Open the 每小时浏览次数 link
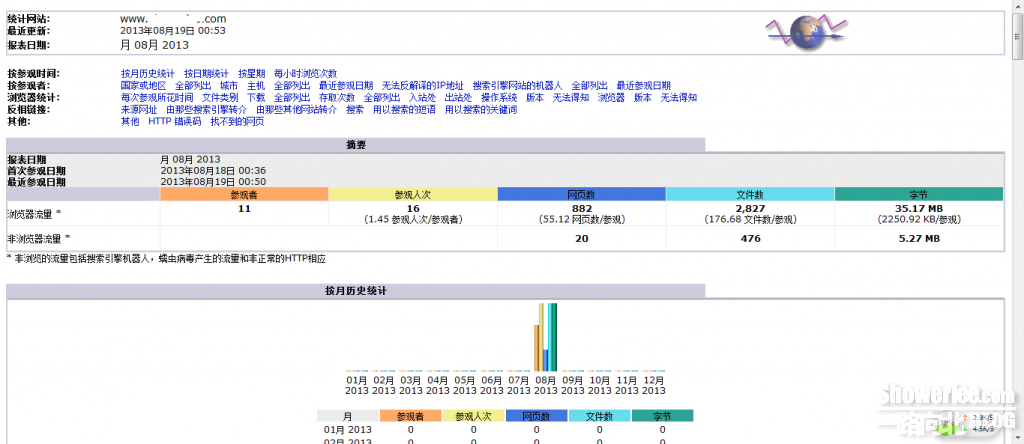 click(305, 74)
